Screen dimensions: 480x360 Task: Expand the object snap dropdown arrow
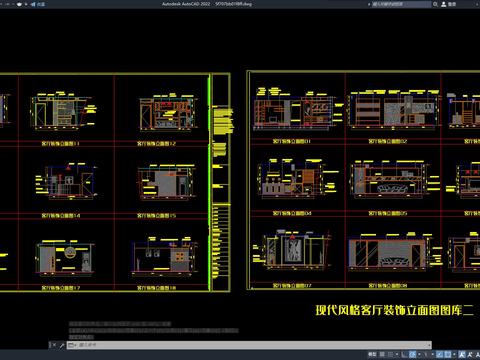(x=454, y=354)
